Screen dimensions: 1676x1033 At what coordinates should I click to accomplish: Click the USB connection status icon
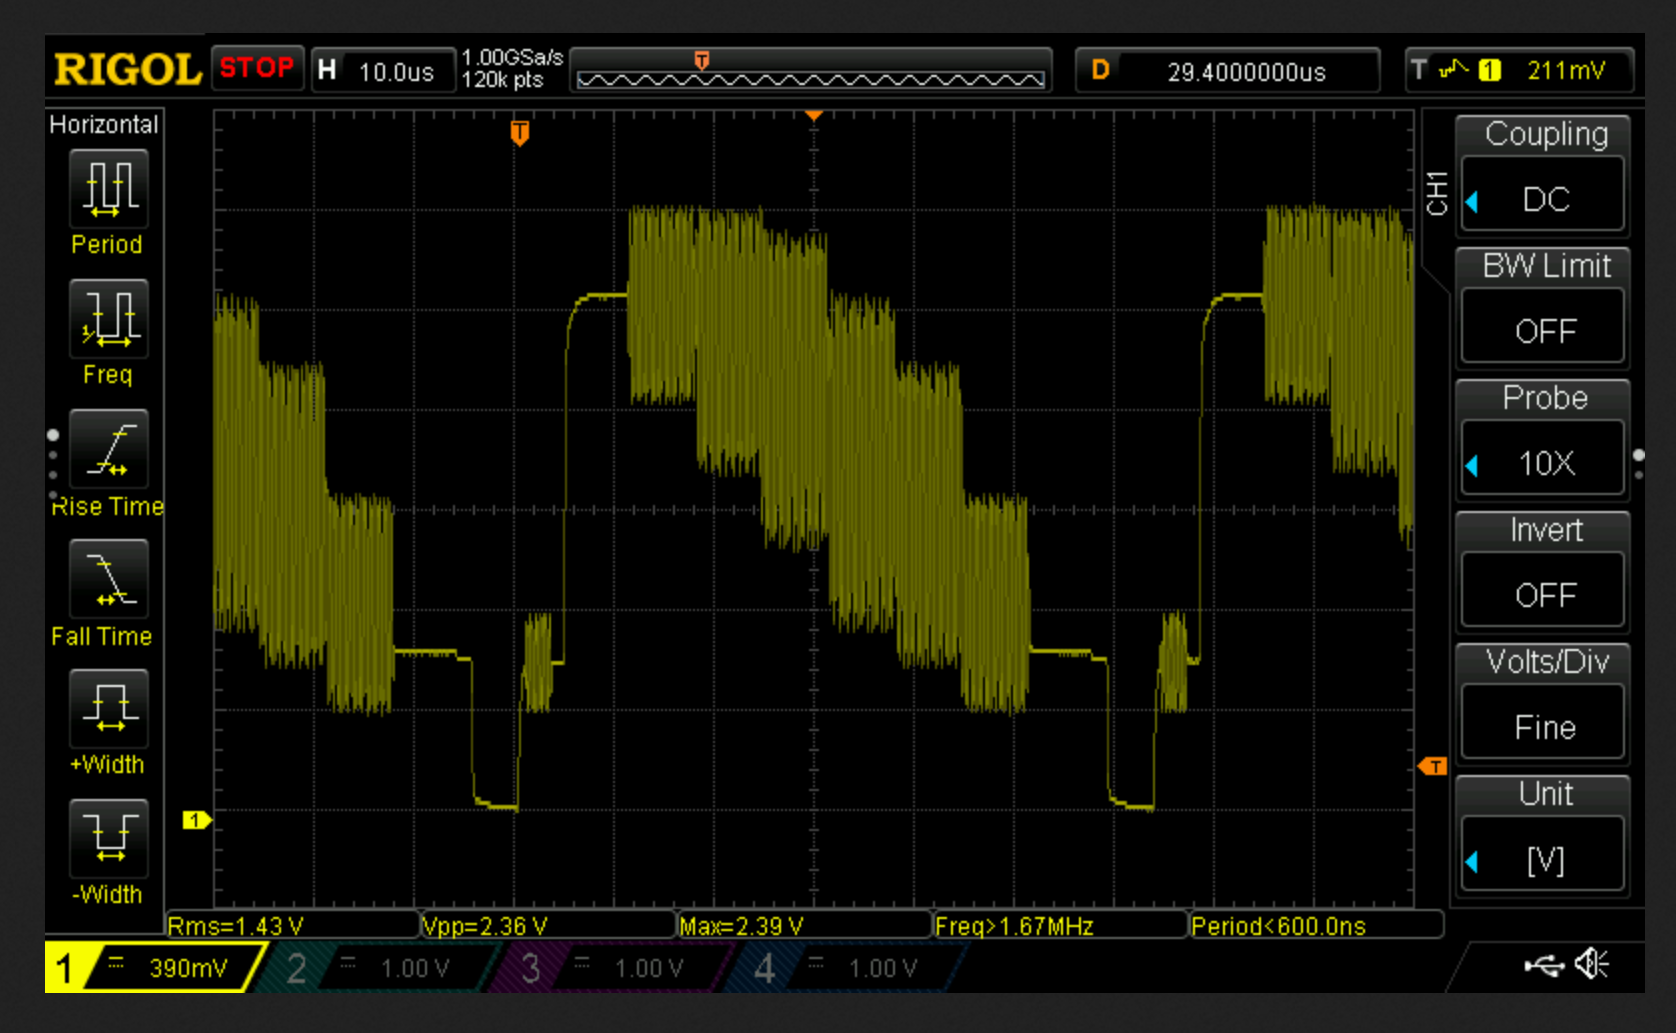click(x=1544, y=965)
